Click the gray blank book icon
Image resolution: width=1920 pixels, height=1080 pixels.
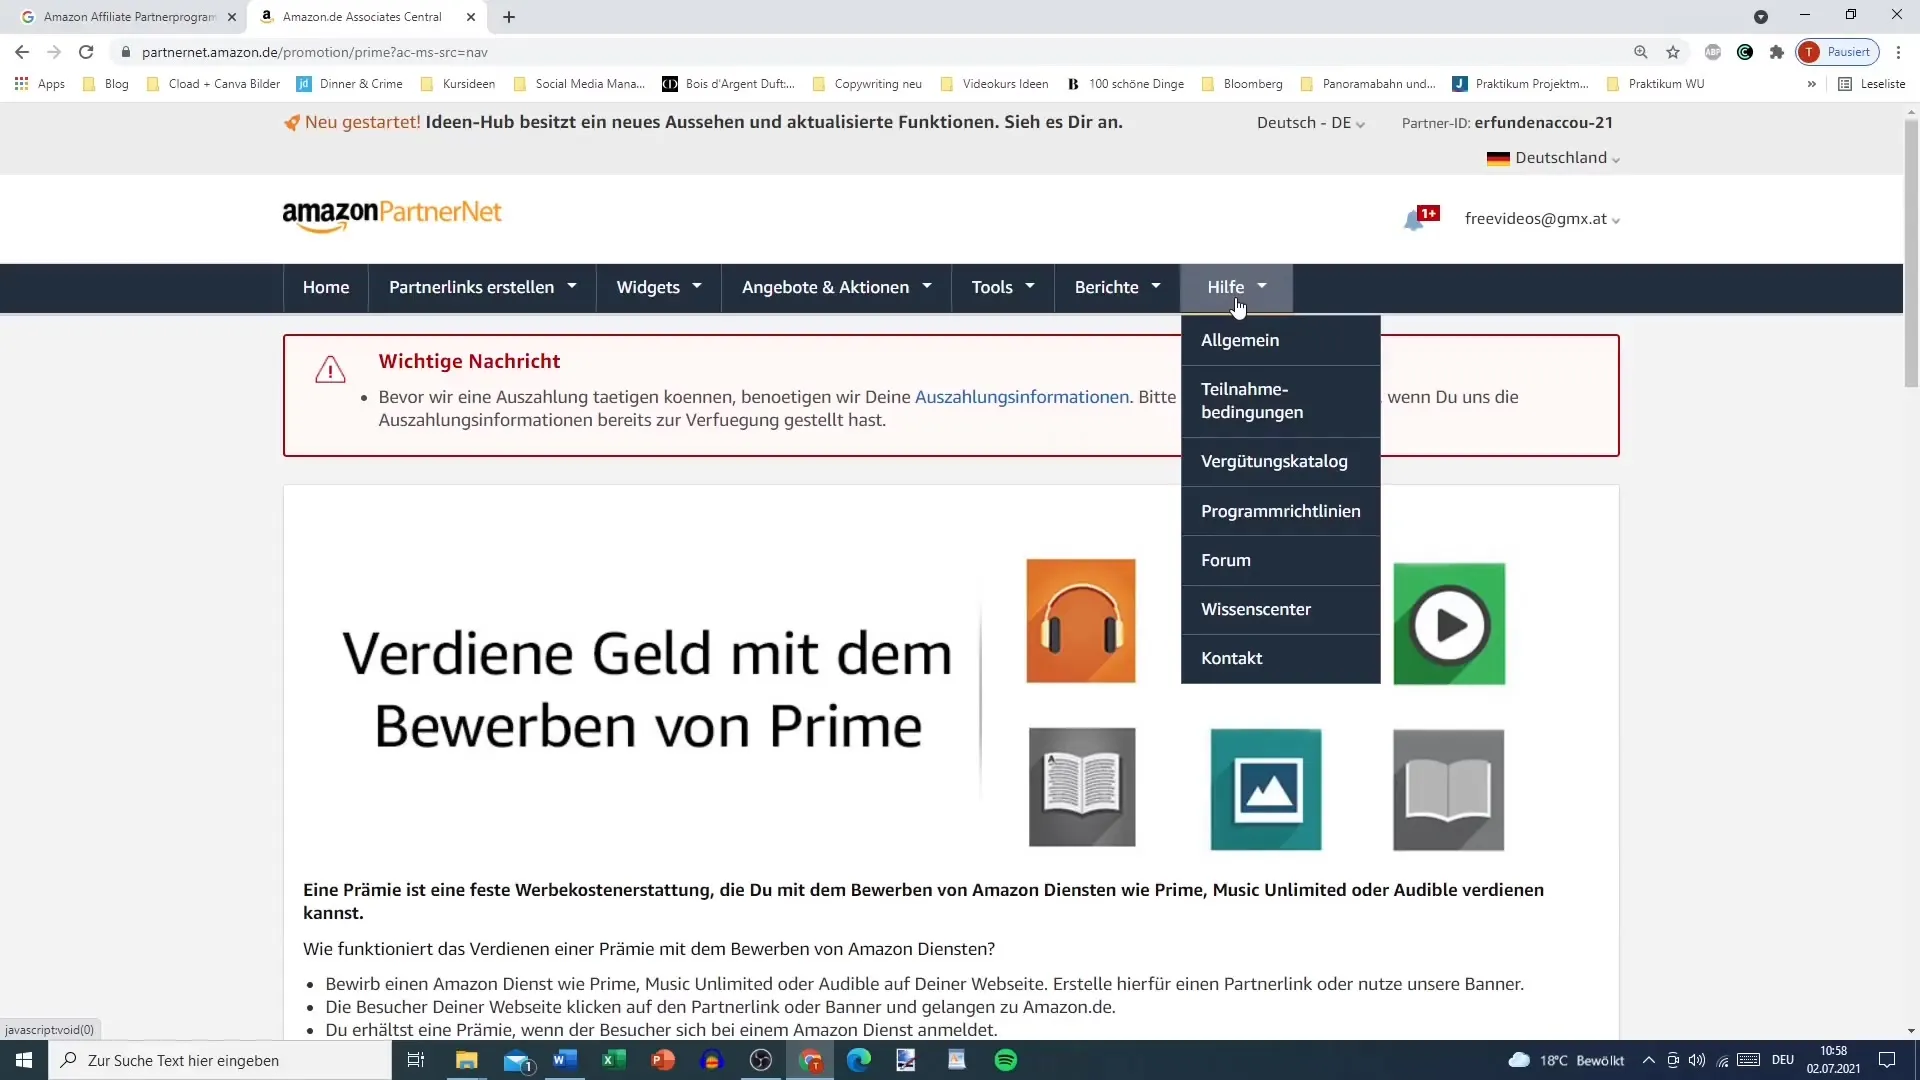1448,790
